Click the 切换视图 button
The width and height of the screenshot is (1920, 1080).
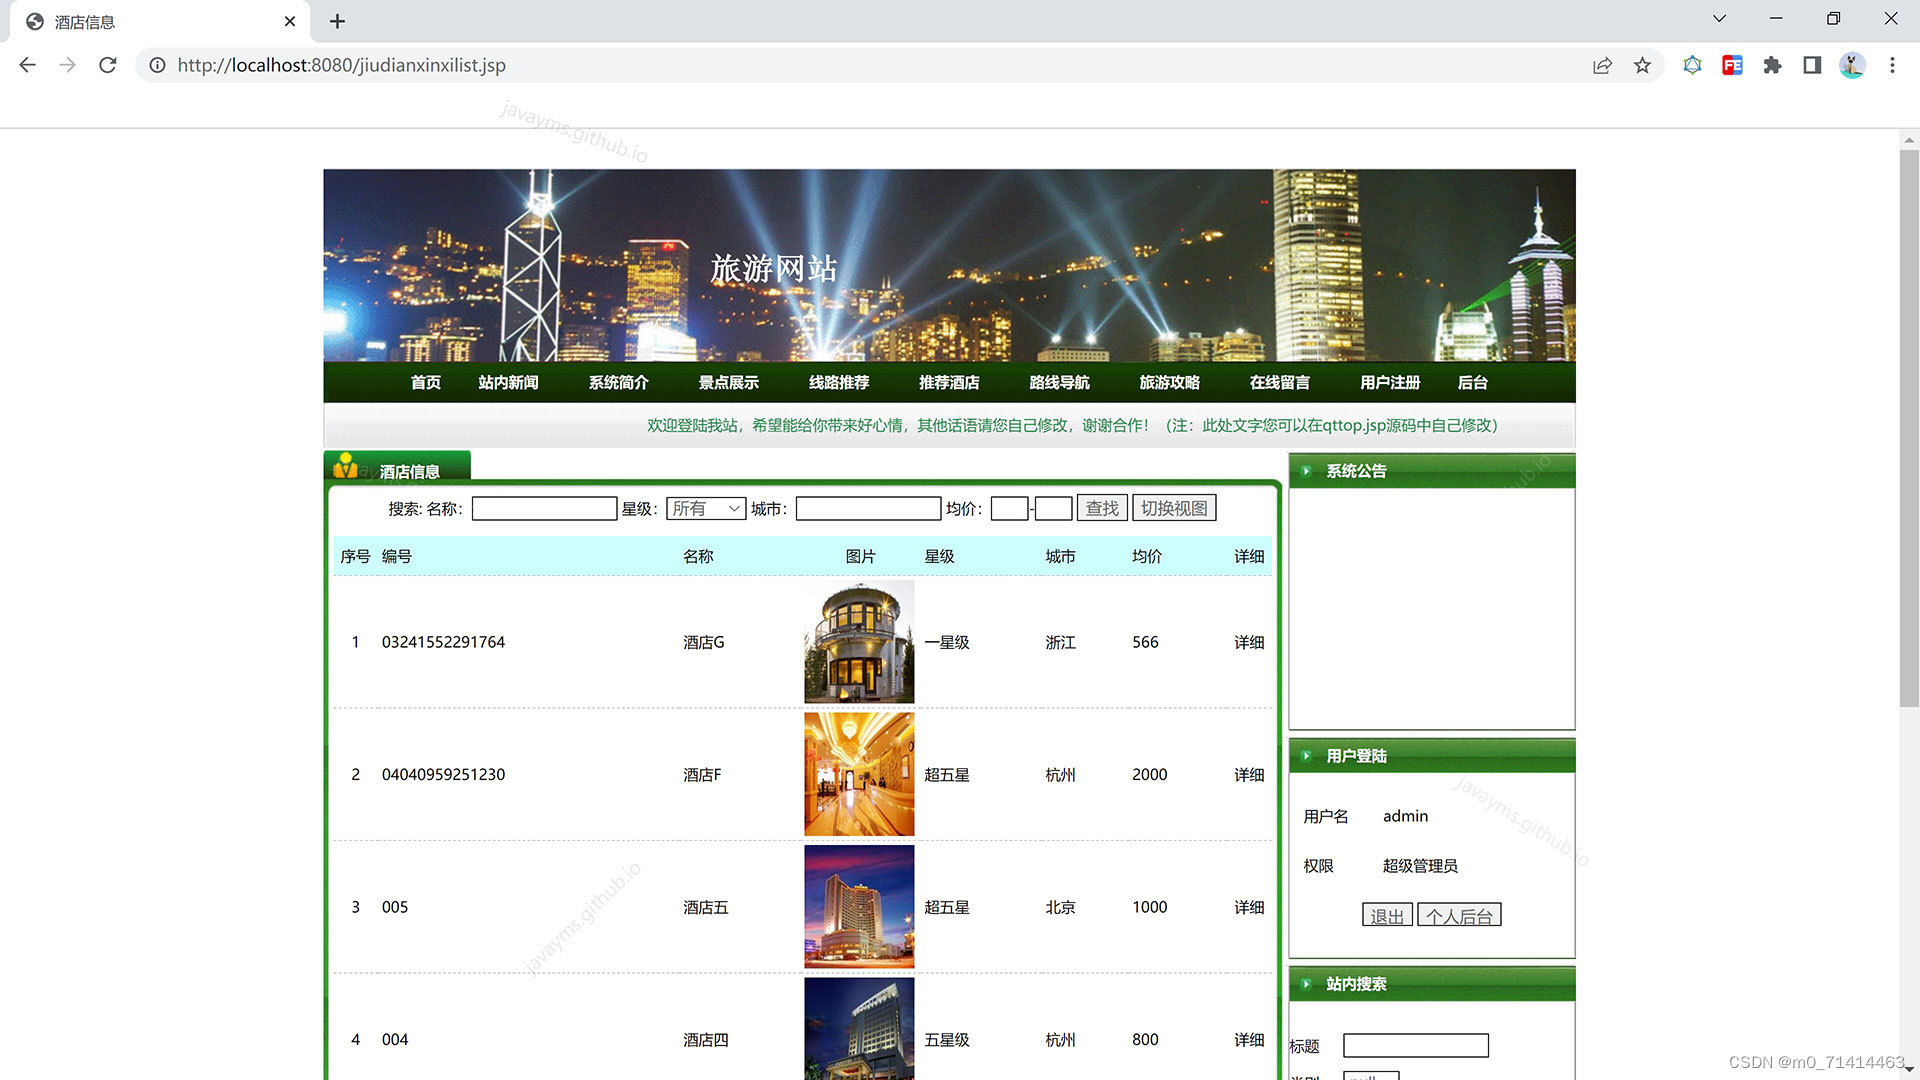1174,508
